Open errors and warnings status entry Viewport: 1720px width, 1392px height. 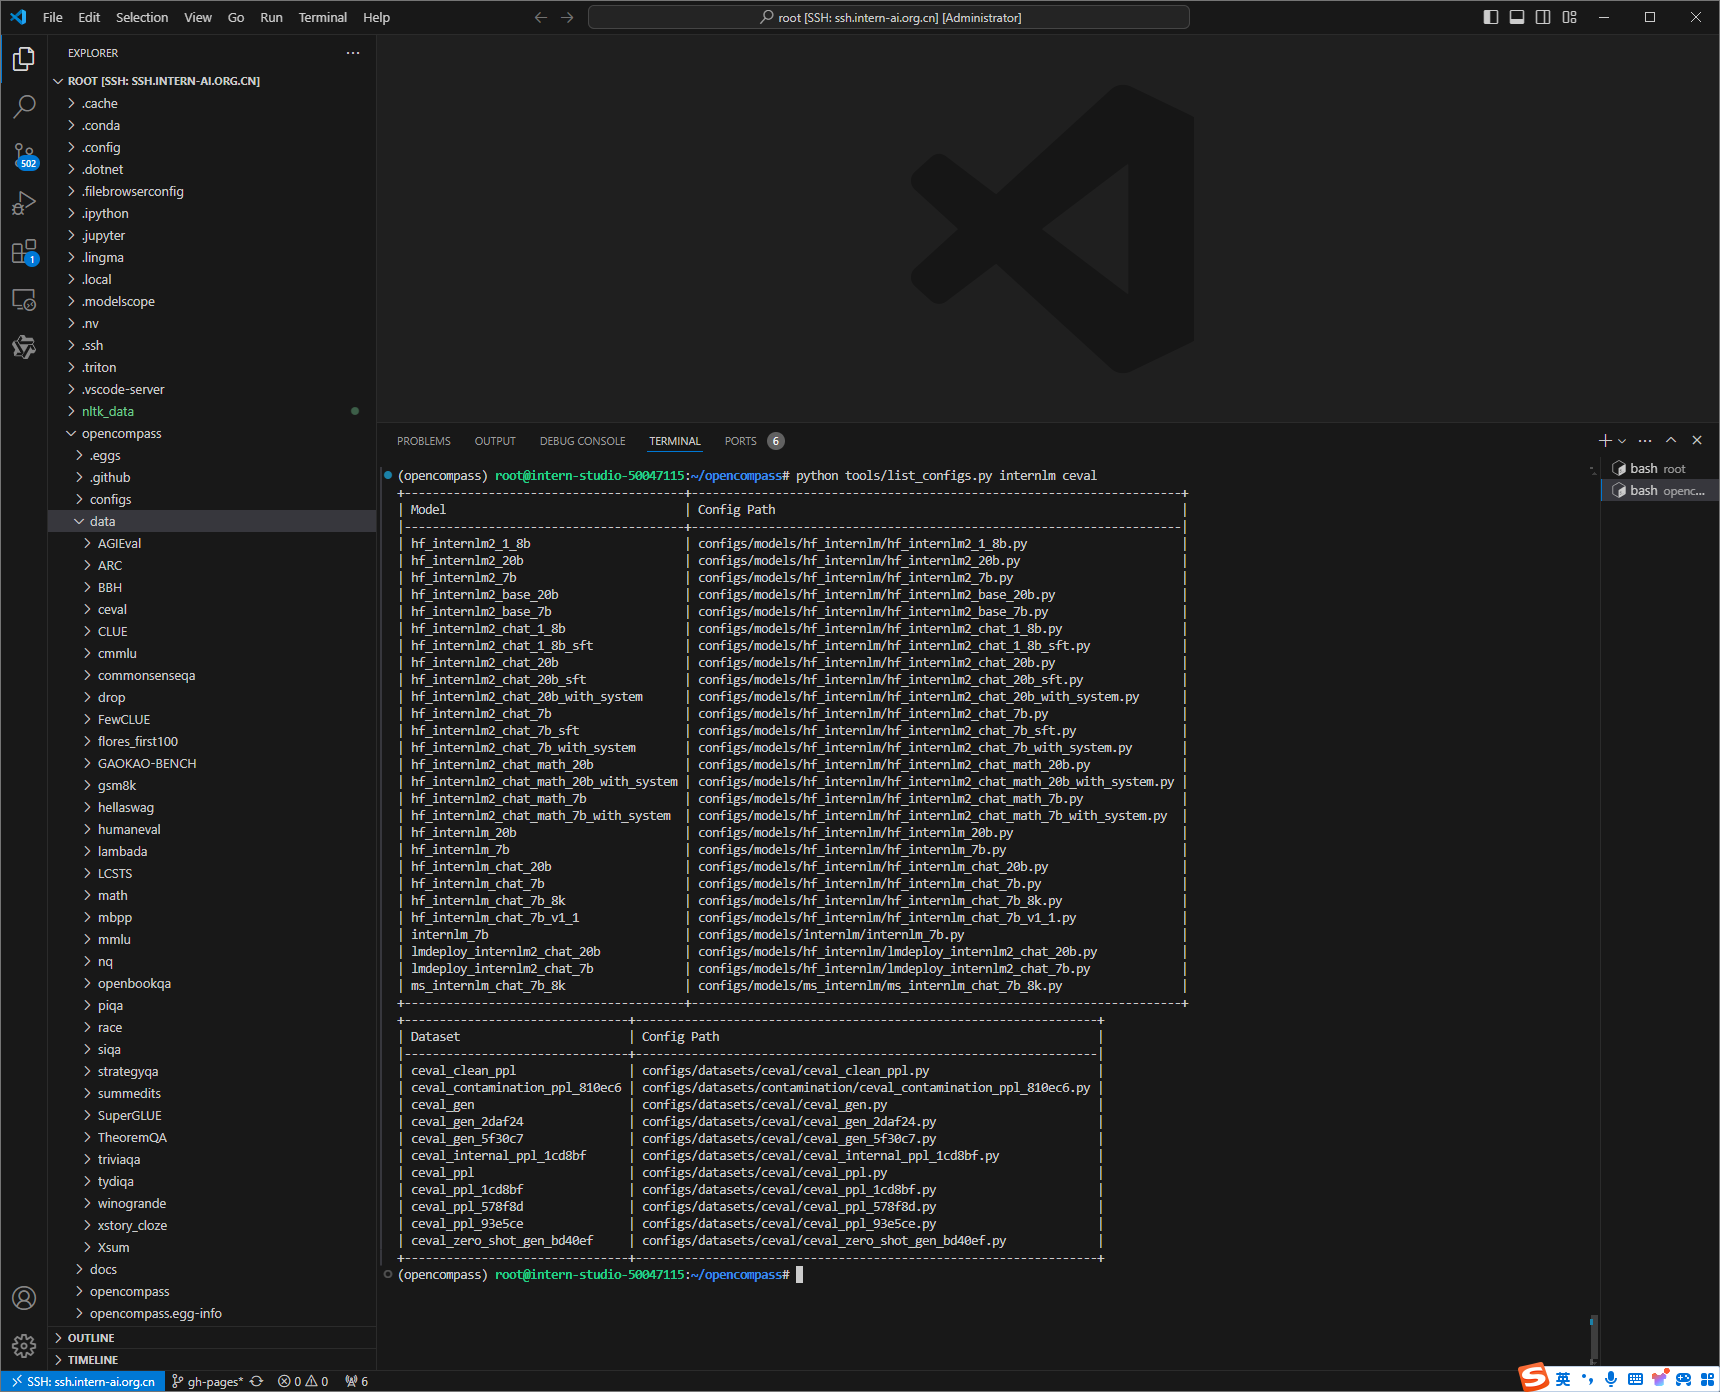pyautogui.click(x=303, y=1381)
